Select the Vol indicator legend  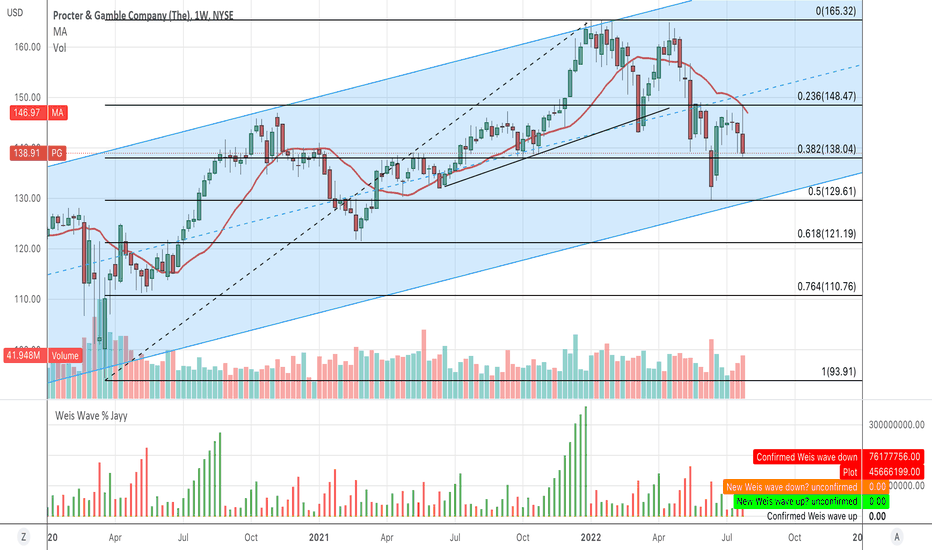[x=59, y=48]
